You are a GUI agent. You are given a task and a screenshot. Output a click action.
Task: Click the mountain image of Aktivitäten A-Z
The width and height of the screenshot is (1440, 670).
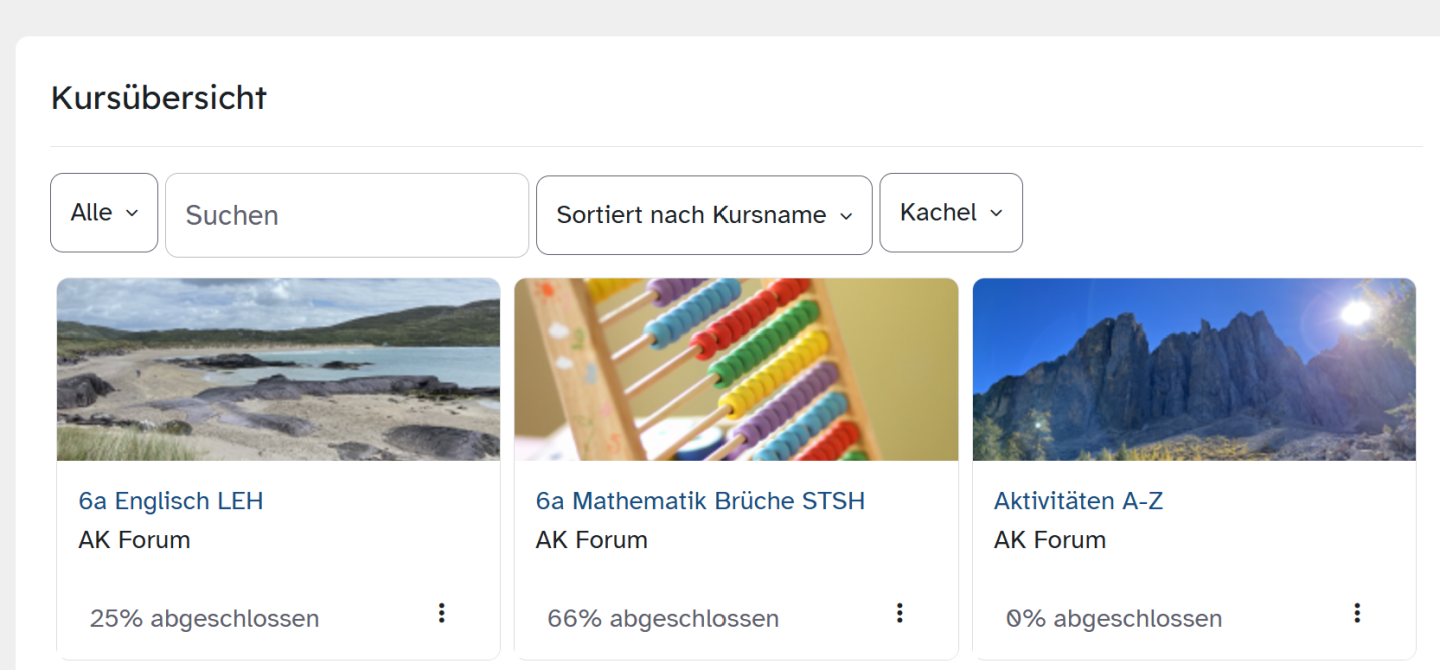[x=1194, y=369]
